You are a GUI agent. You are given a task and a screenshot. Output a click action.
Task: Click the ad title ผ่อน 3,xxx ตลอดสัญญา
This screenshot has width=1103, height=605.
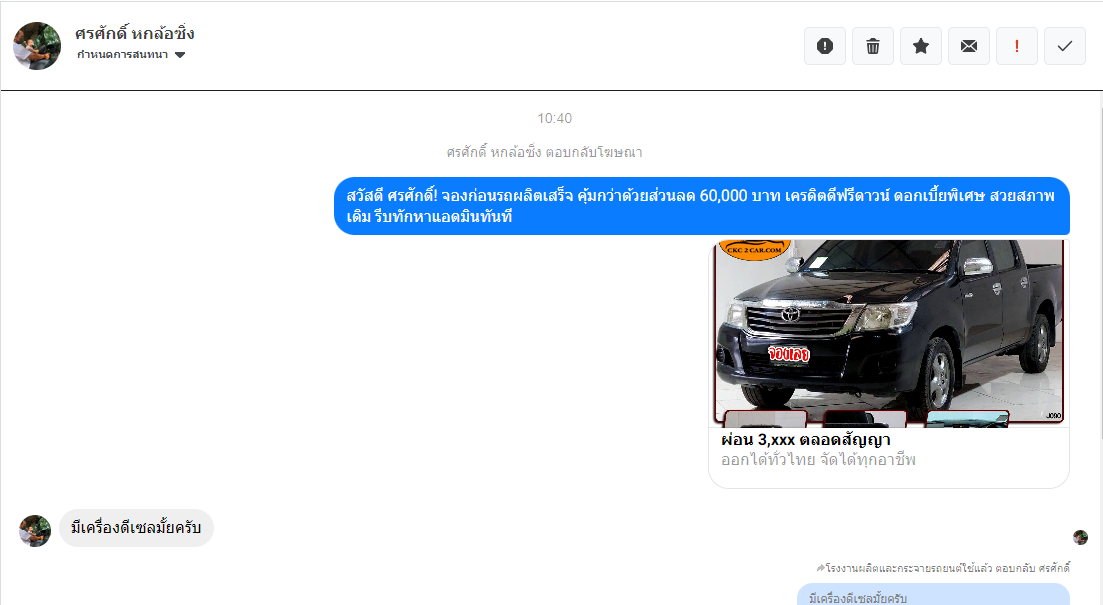805,440
